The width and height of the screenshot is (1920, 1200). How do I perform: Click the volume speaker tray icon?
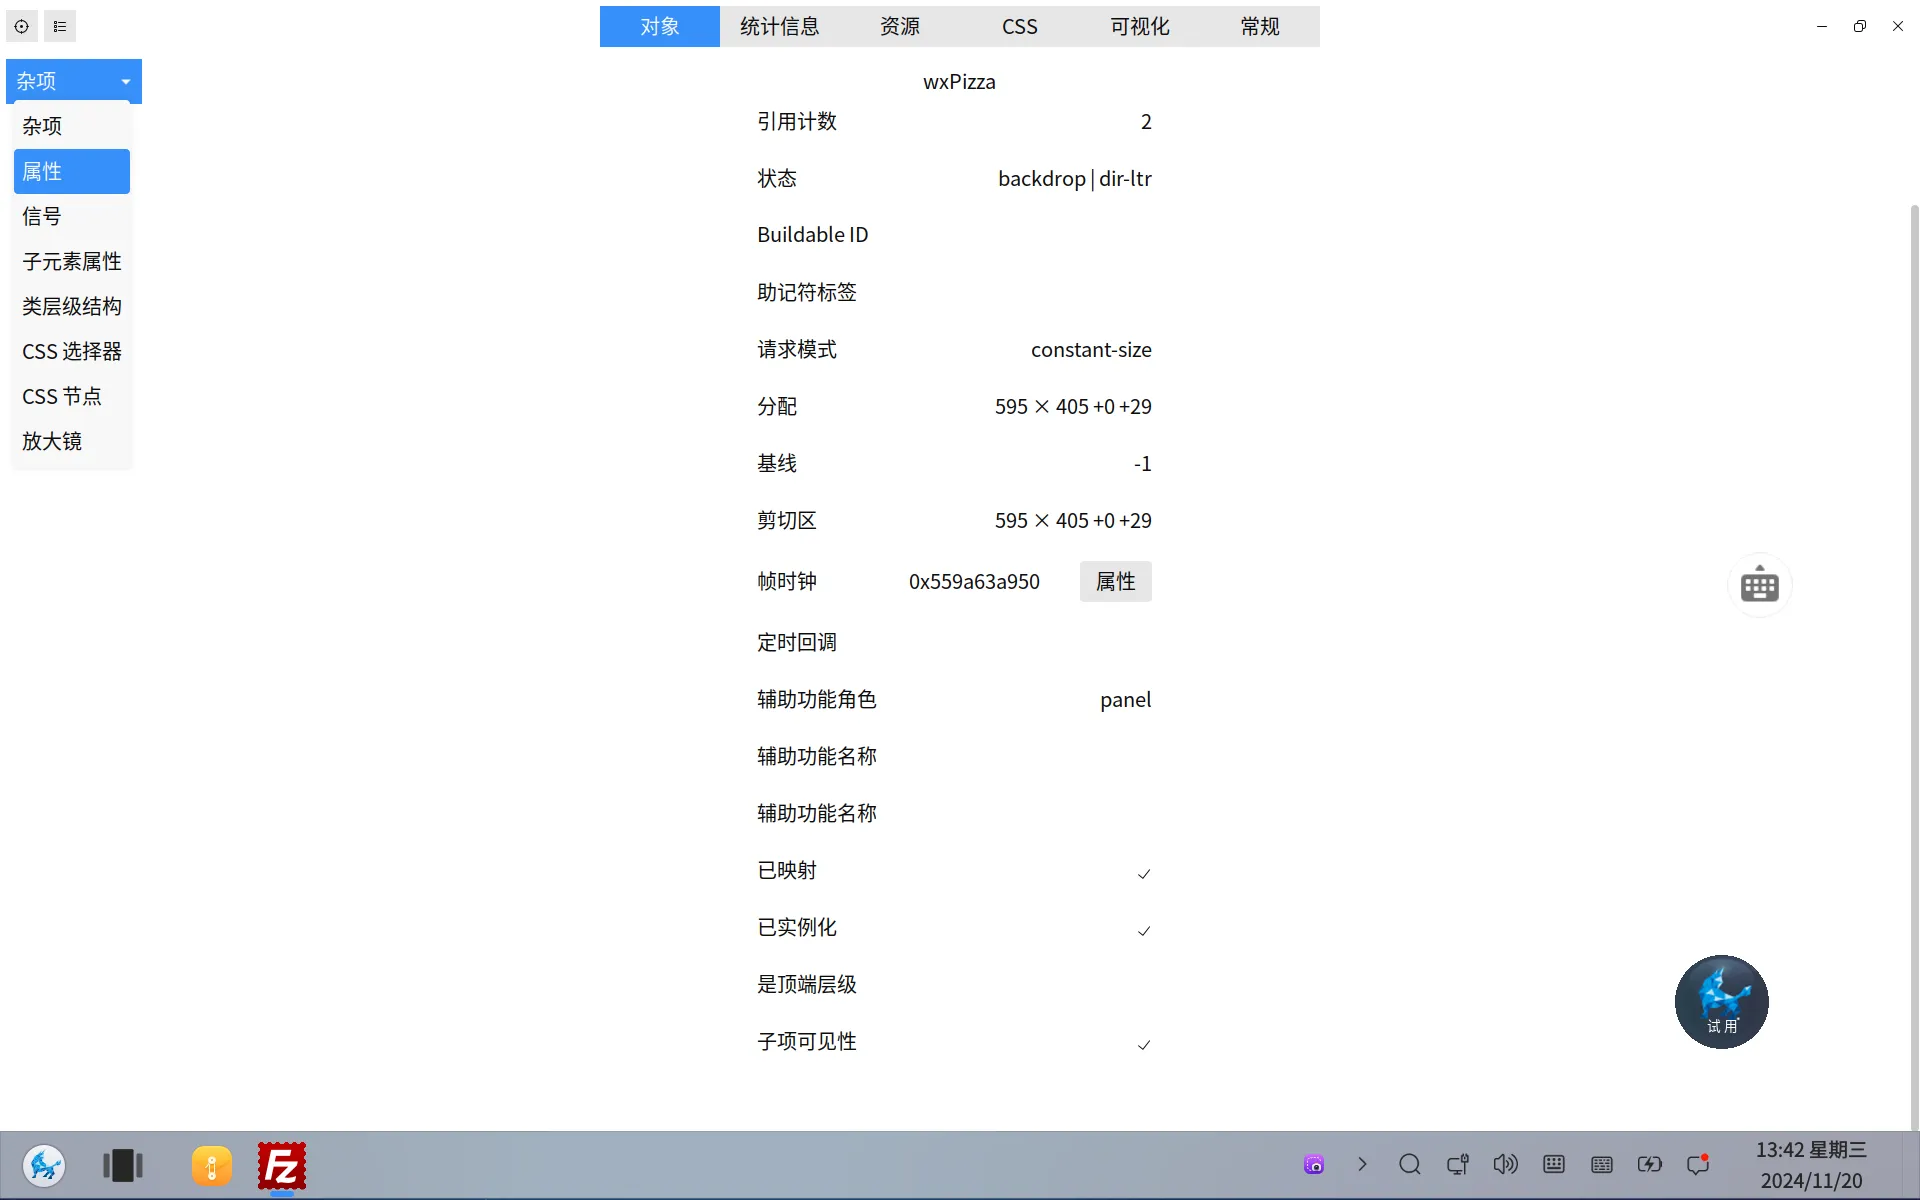click(1505, 1164)
